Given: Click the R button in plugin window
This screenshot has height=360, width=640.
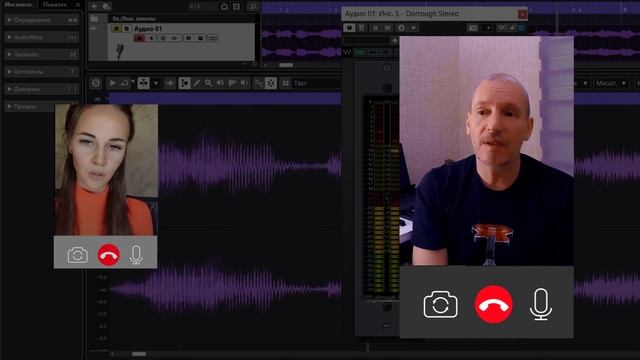Looking at the screenshot, I should [x=375, y=28].
